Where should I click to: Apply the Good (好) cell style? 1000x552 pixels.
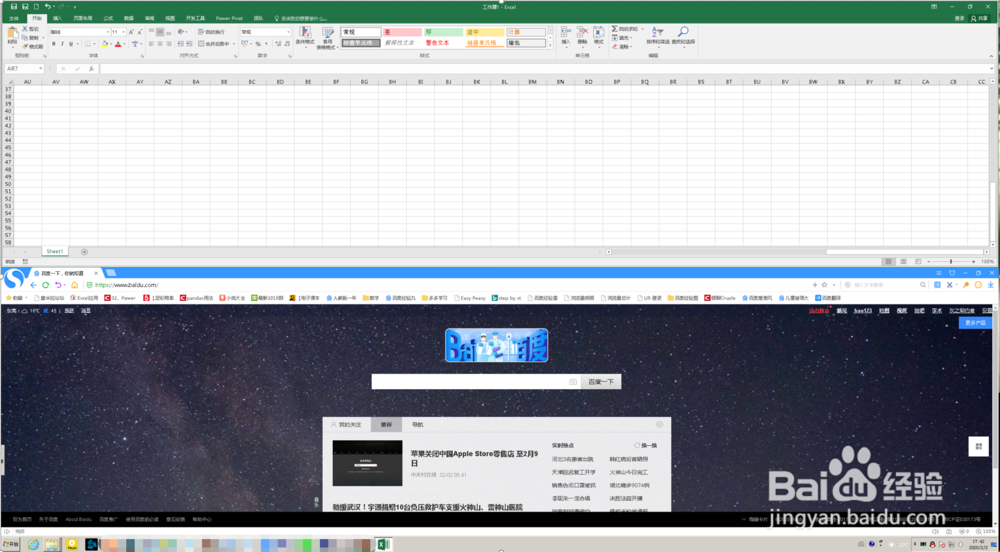point(443,32)
